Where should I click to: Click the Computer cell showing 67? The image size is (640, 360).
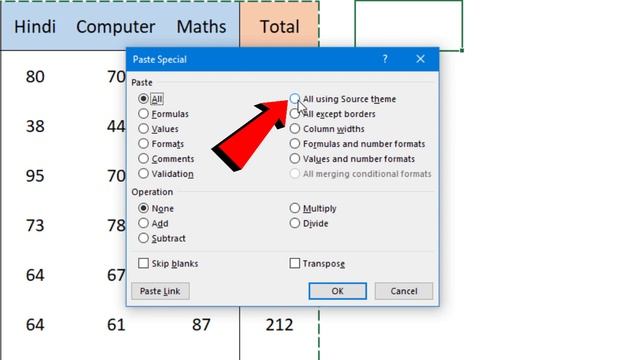point(116,275)
